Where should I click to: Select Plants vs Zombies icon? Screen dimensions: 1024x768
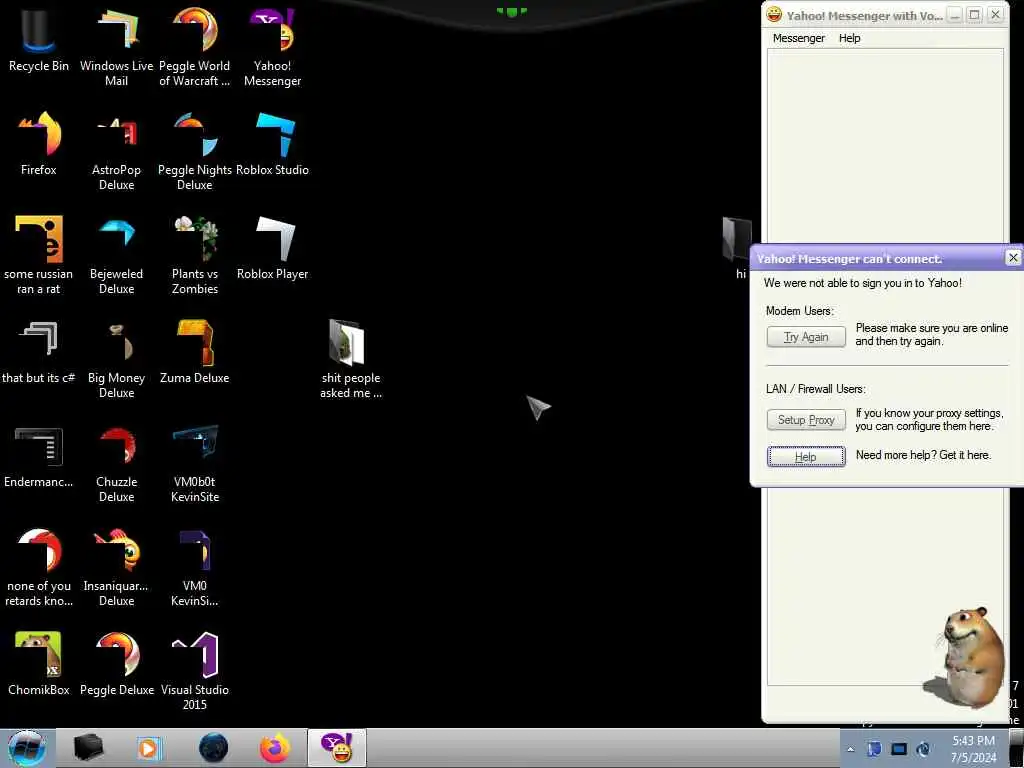(195, 255)
